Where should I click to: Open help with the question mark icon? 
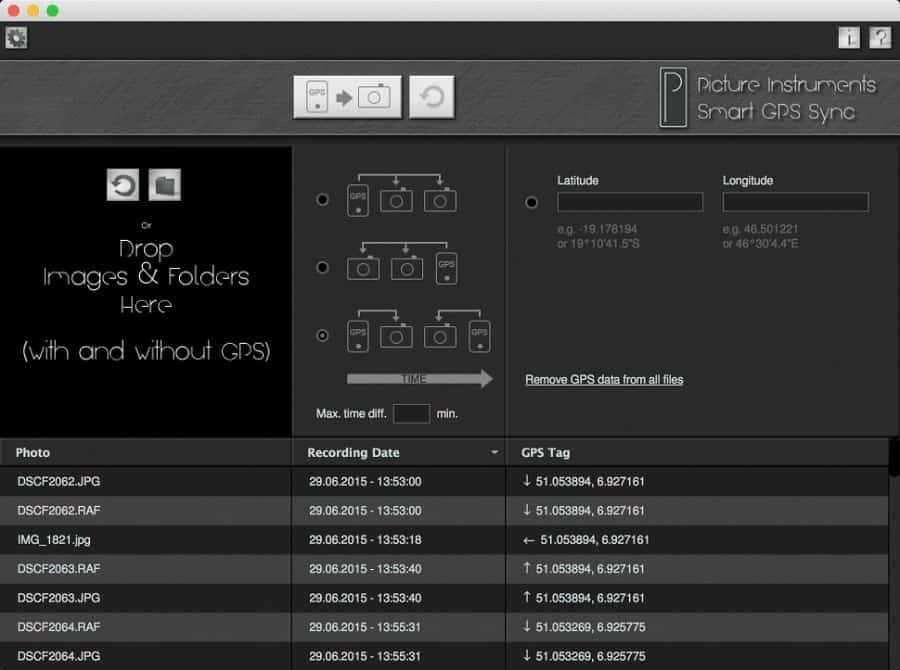point(880,38)
